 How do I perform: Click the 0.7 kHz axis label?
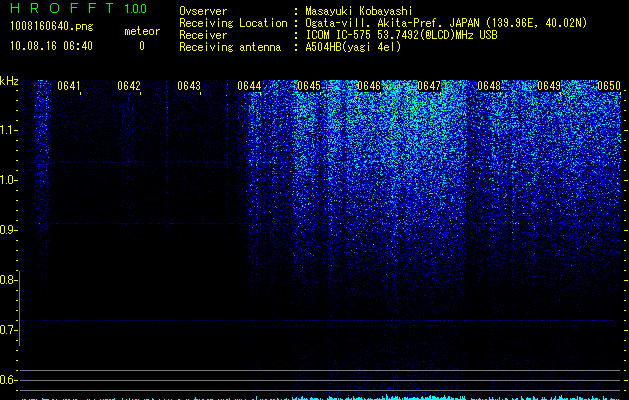click(x=7, y=330)
